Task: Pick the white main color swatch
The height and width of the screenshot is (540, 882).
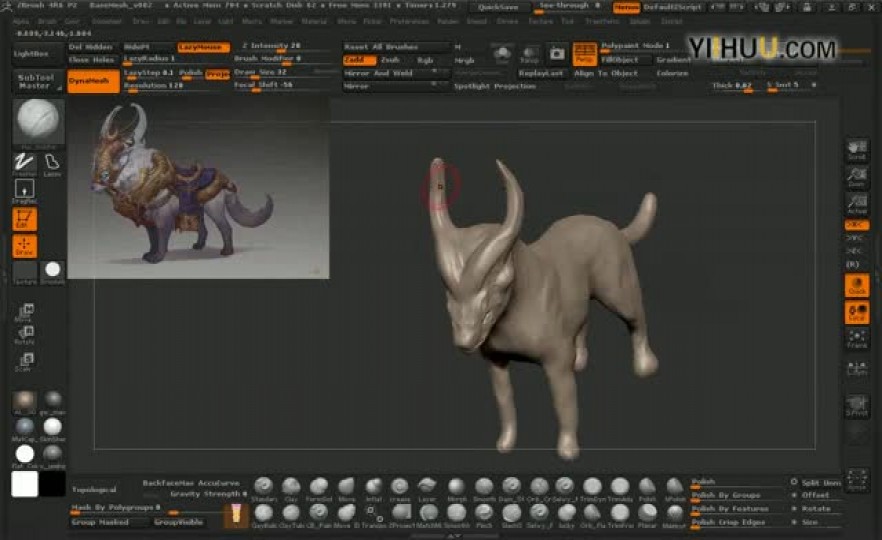Action: pos(24,484)
